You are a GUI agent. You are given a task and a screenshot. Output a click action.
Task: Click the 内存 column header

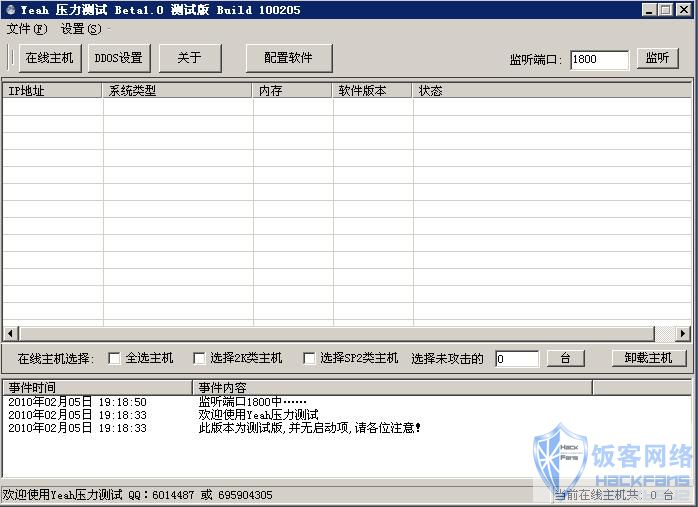(292, 91)
